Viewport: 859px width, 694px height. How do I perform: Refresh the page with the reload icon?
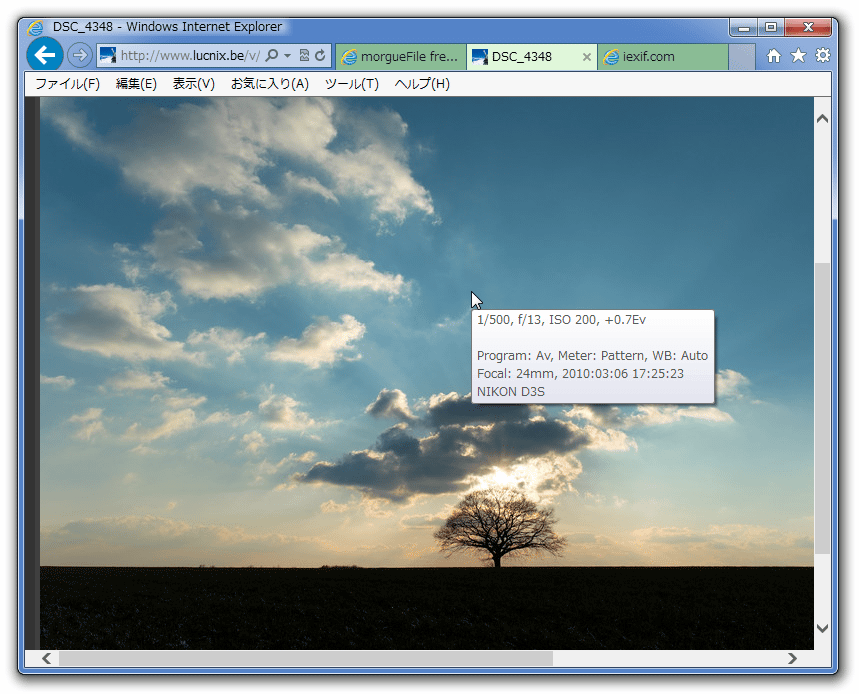tap(320, 55)
